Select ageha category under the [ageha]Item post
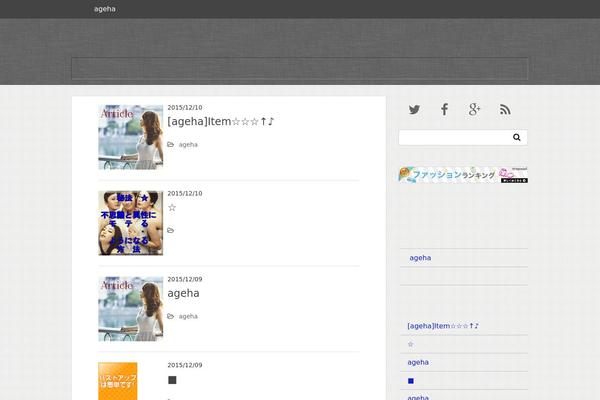The image size is (600, 400). (188, 145)
